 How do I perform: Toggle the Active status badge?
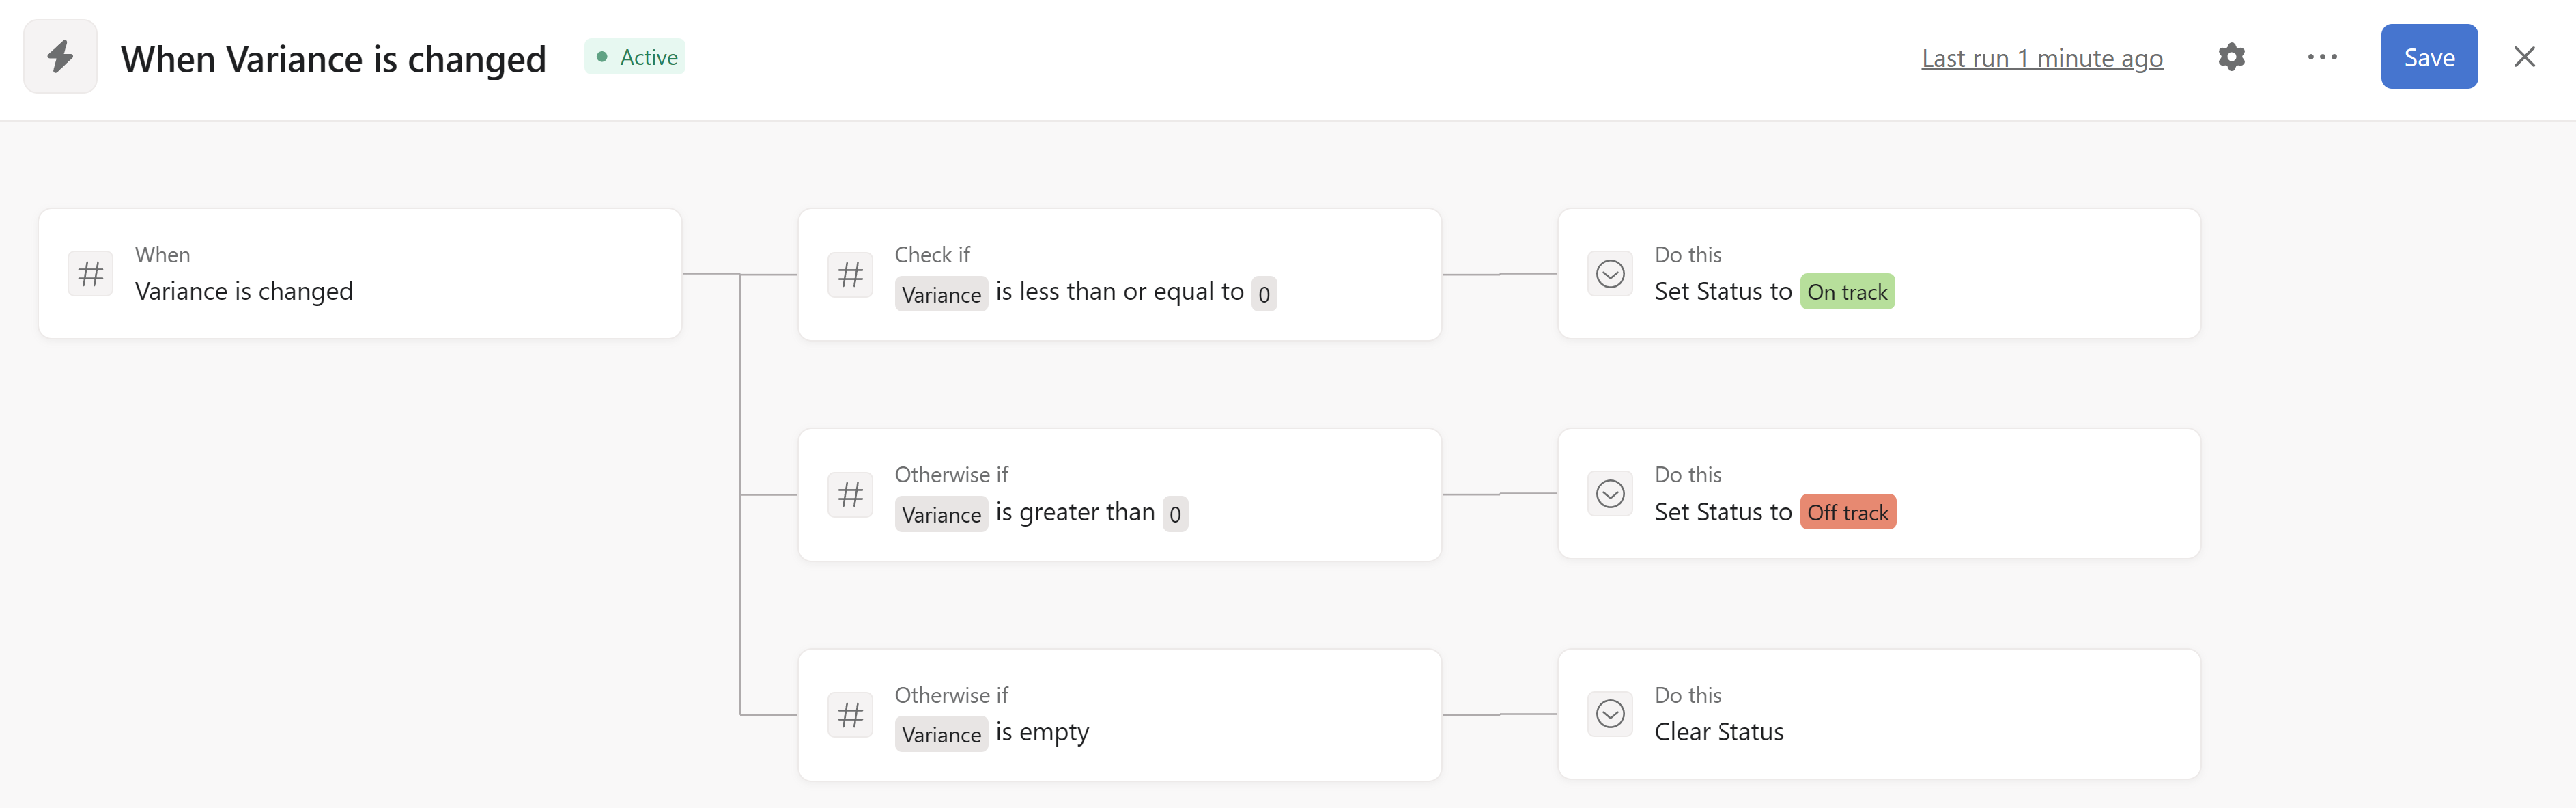pos(636,57)
